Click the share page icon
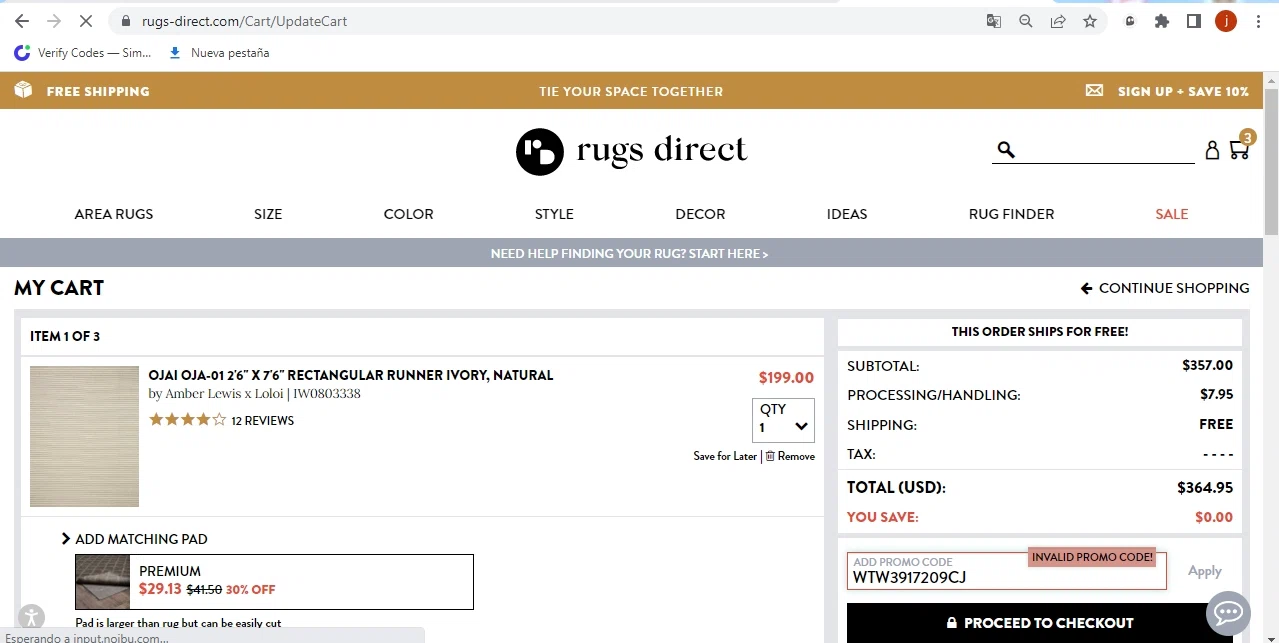The image size is (1279, 643). point(1057,21)
